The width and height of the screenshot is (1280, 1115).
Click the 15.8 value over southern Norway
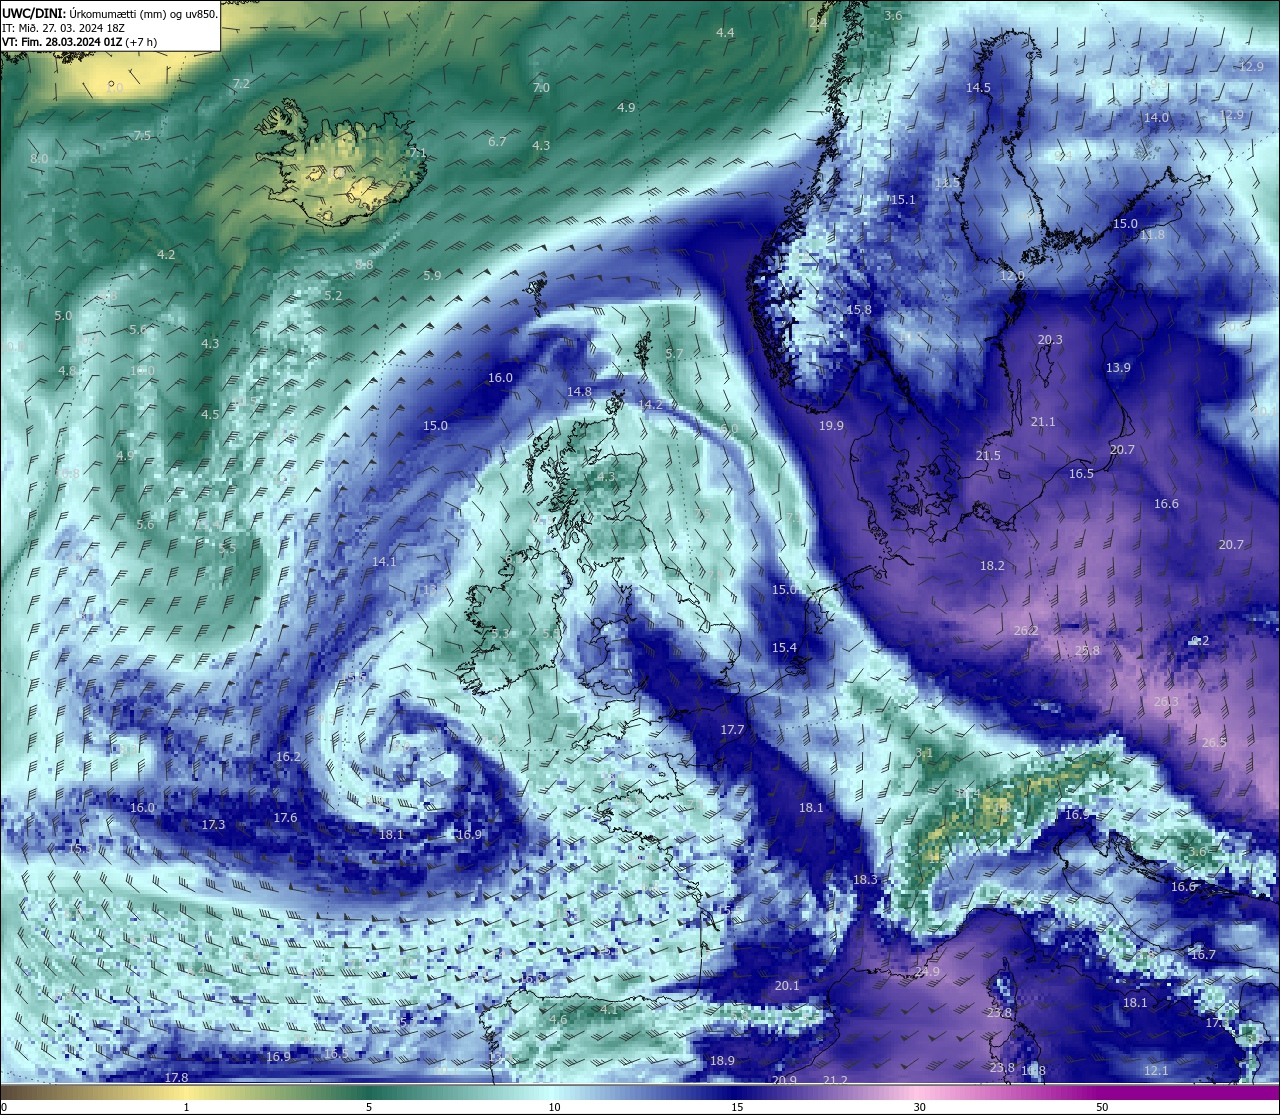pos(859,310)
